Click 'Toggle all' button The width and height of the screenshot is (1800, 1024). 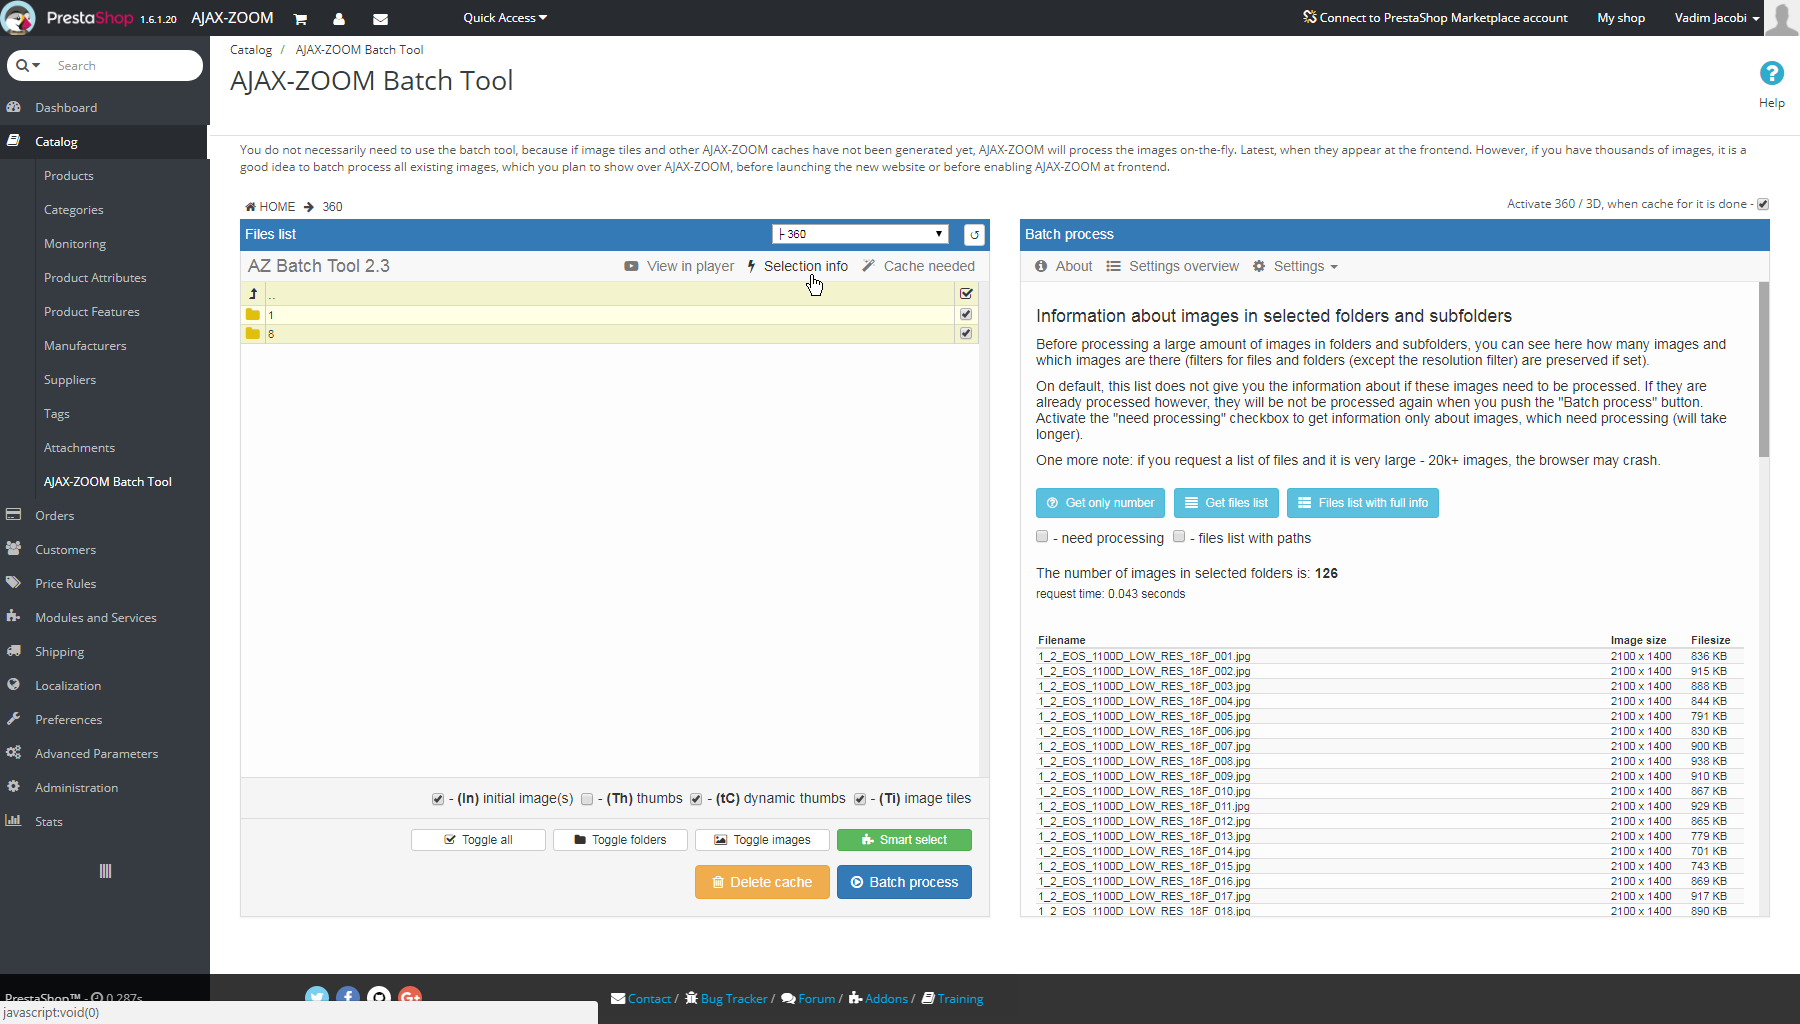click(x=478, y=840)
